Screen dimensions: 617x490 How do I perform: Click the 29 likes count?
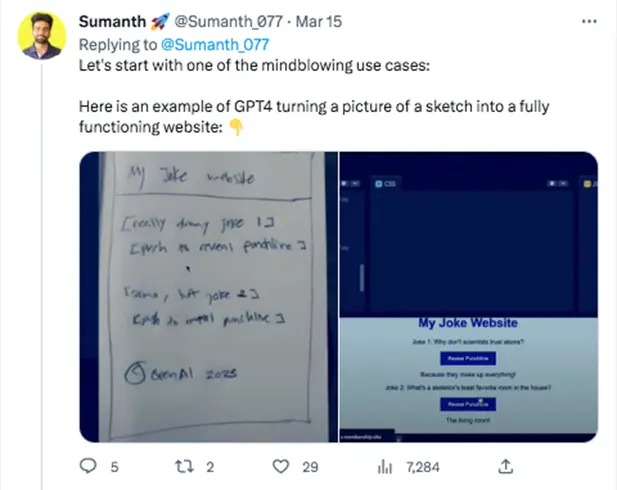(x=310, y=467)
